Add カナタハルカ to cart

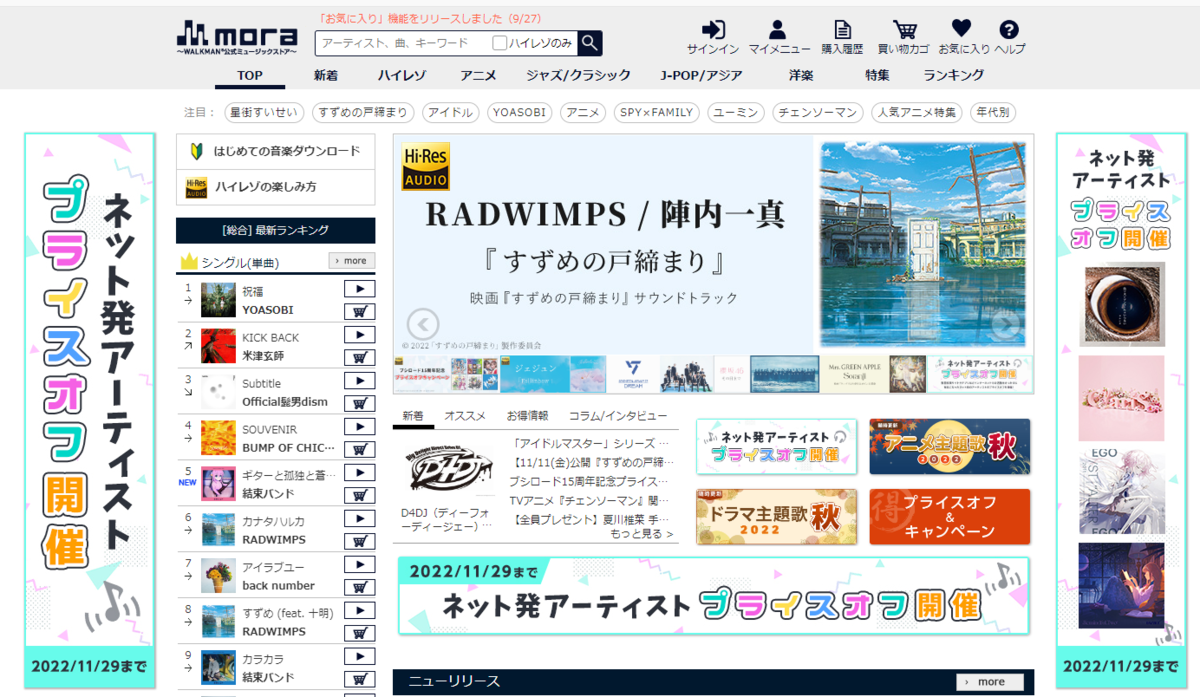359,541
